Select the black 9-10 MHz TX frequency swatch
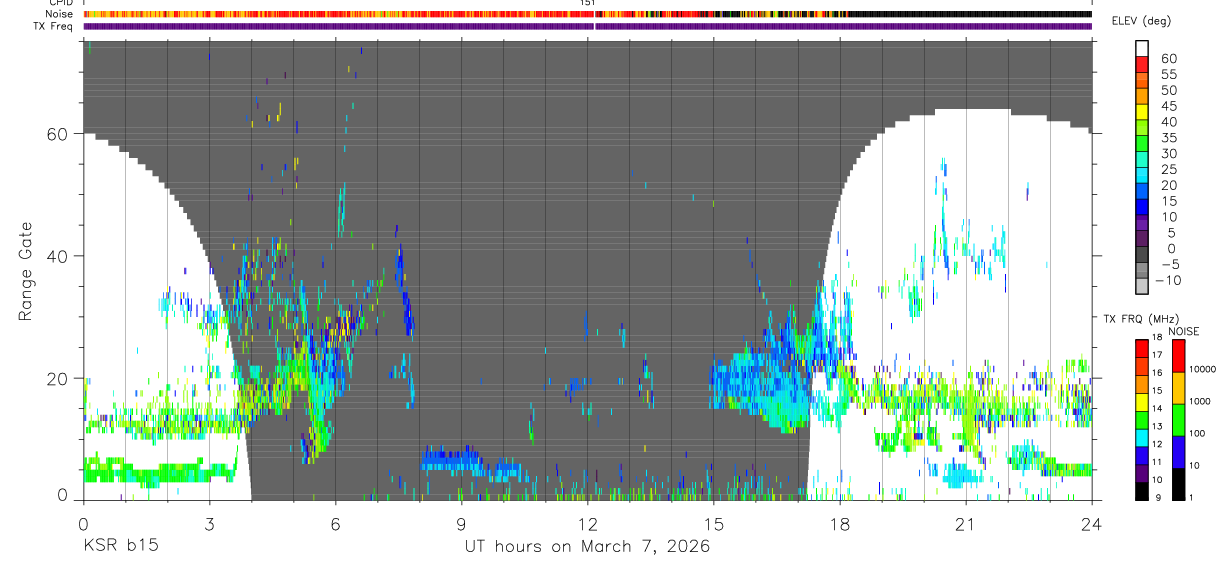 point(1141,491)
